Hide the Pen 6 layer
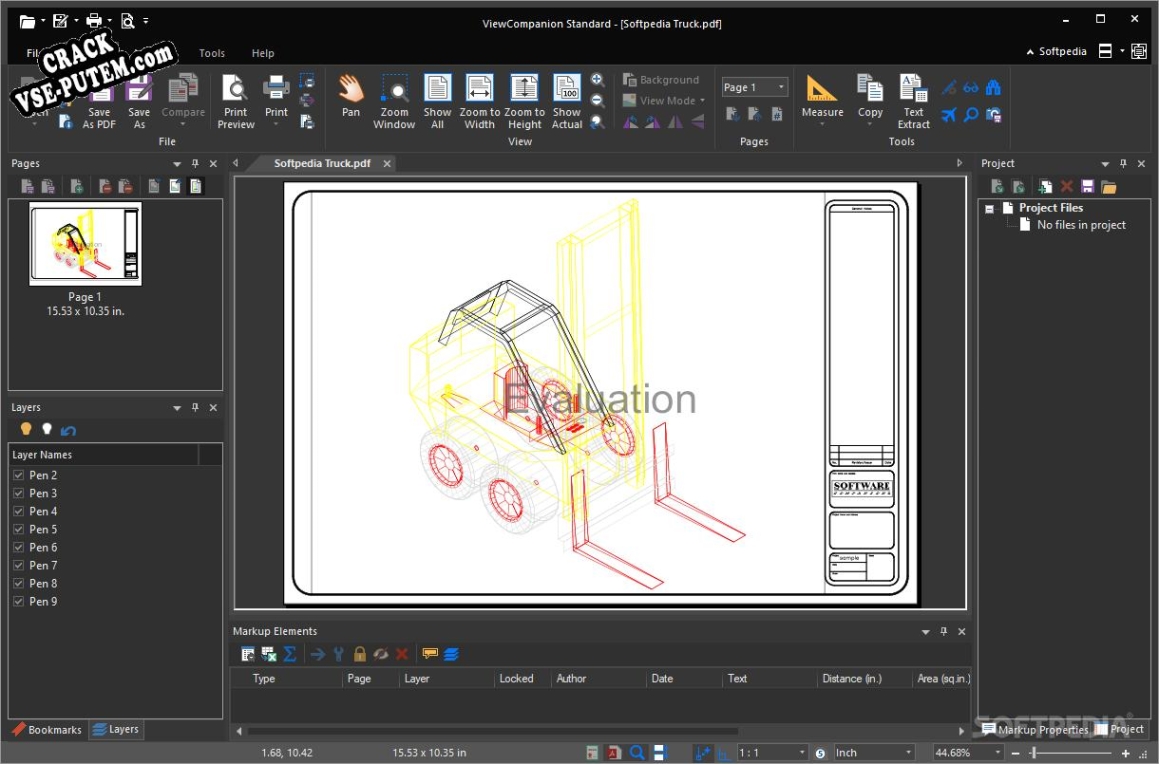Viewport: 1159px width, 764px height. (x=18, y=548)
